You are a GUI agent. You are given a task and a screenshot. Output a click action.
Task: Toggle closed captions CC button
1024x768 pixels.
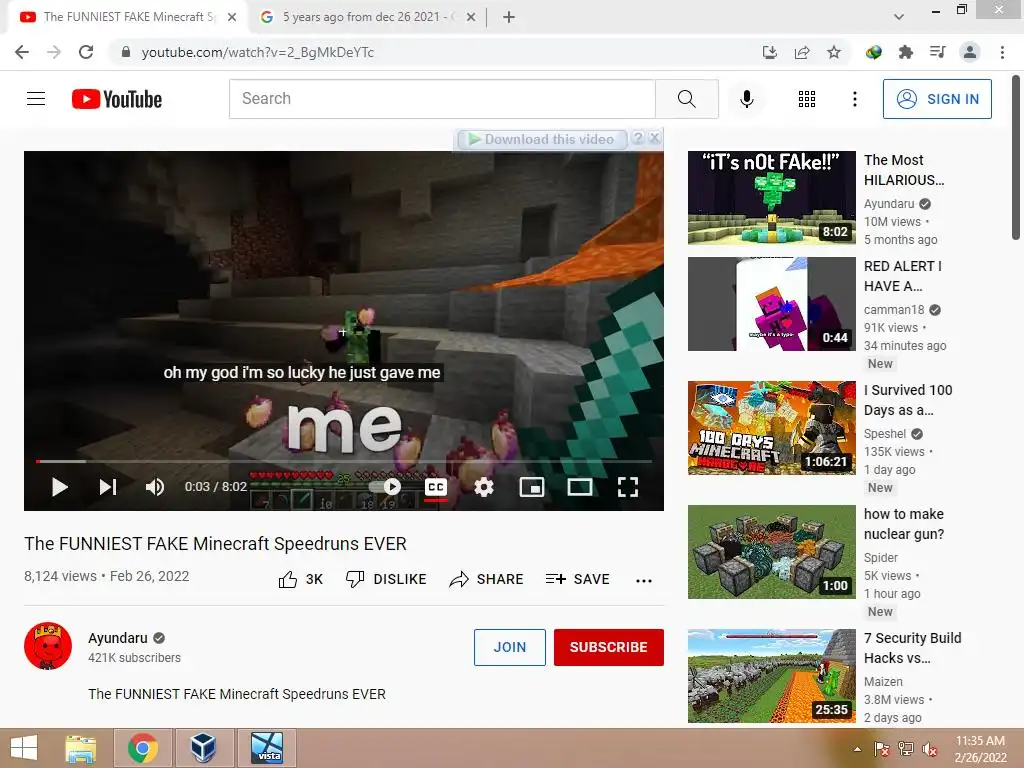coord(436,487)
